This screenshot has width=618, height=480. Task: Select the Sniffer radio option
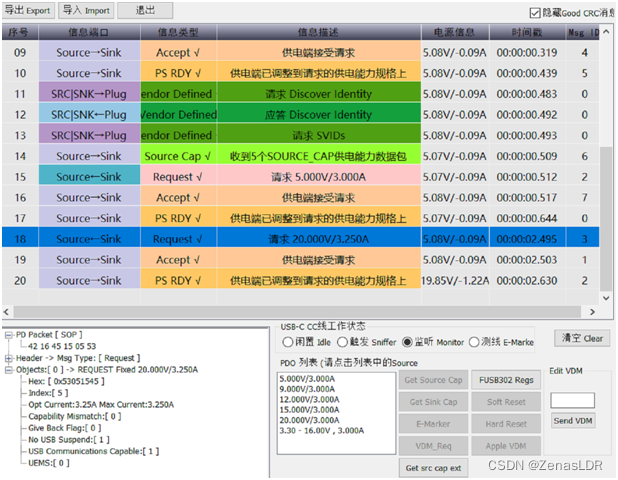[342, 342]
